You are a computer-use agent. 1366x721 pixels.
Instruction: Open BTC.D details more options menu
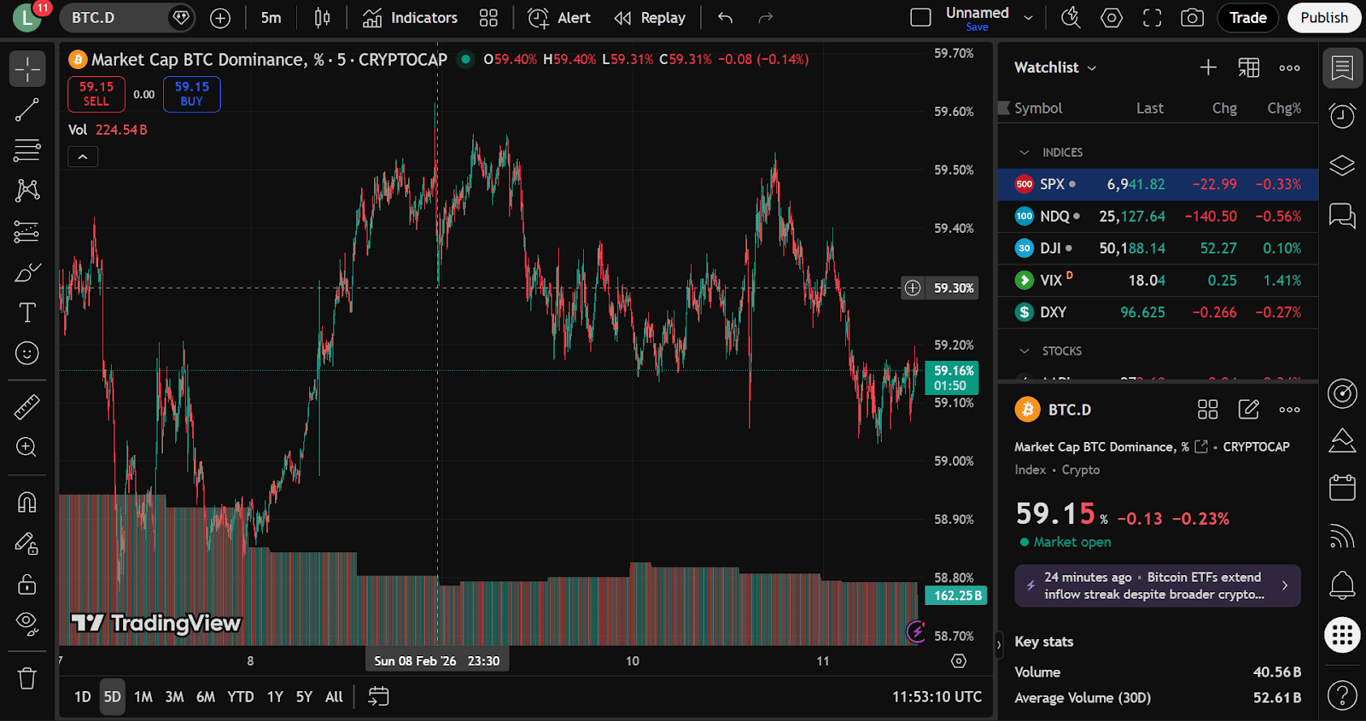pyautogui.click(x=1289, y=409)
